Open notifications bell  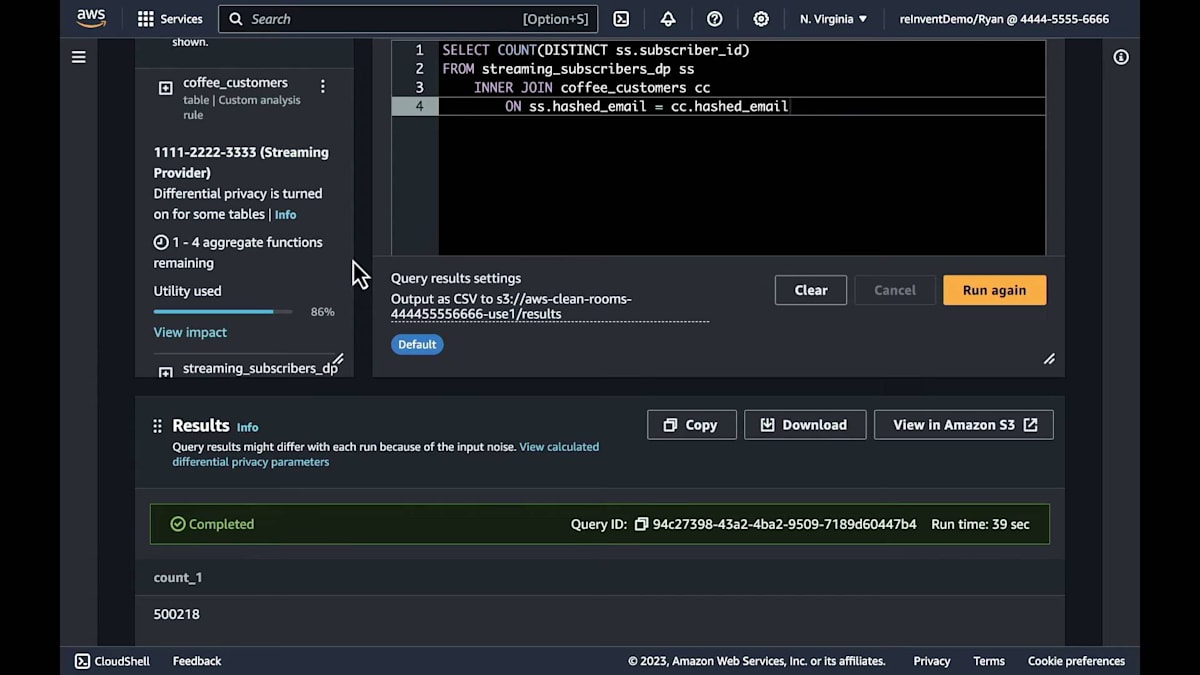tap(668, 19)
